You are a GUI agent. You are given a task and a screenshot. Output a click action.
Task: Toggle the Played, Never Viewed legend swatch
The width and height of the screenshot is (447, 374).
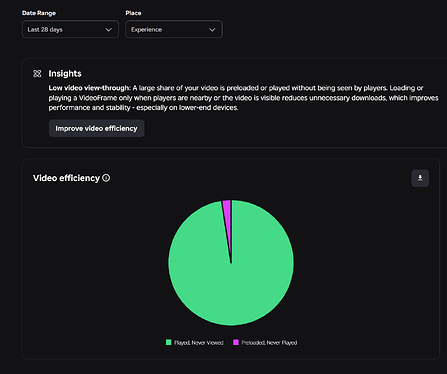(x=169, y=342)
